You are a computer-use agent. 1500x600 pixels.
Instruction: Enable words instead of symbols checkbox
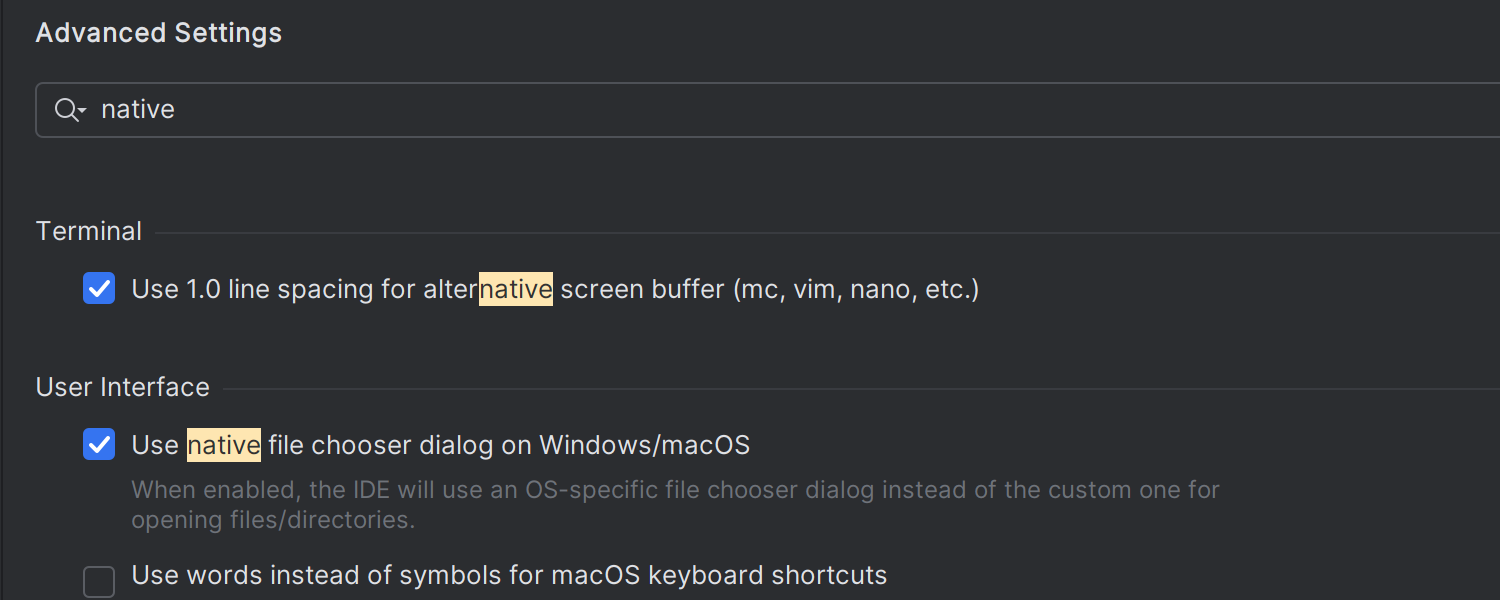99,581
